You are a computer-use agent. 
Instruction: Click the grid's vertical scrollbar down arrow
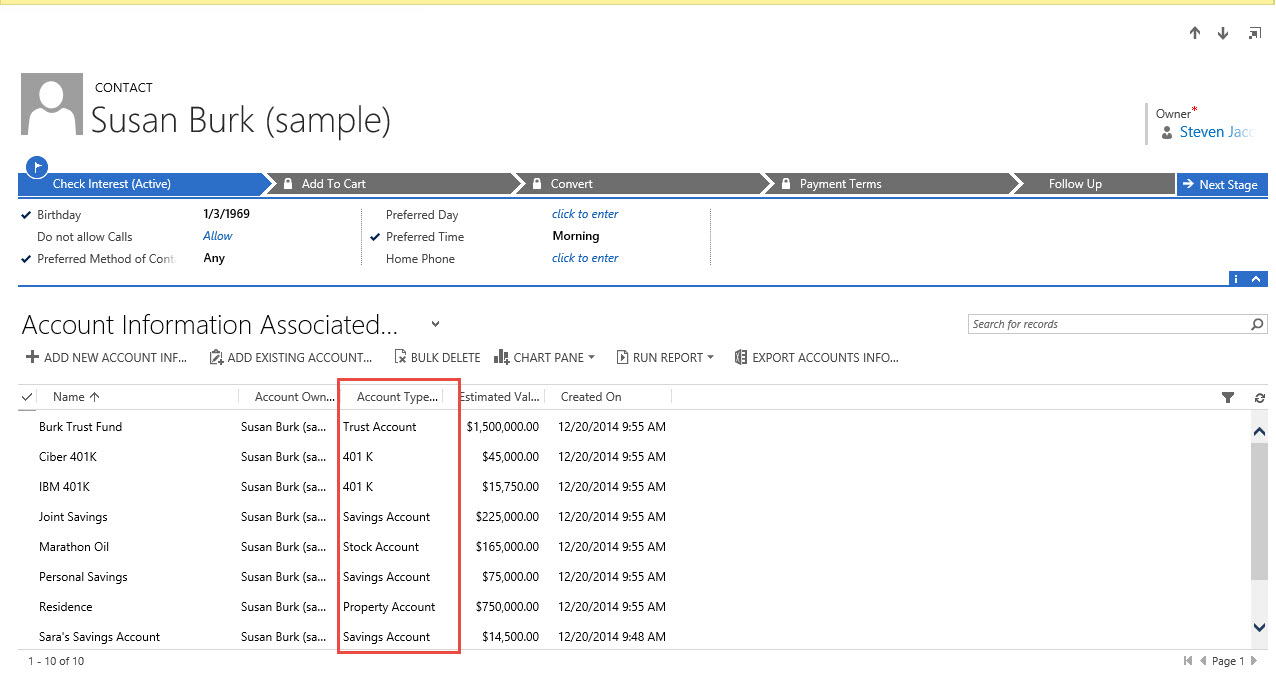(1259, 626)
